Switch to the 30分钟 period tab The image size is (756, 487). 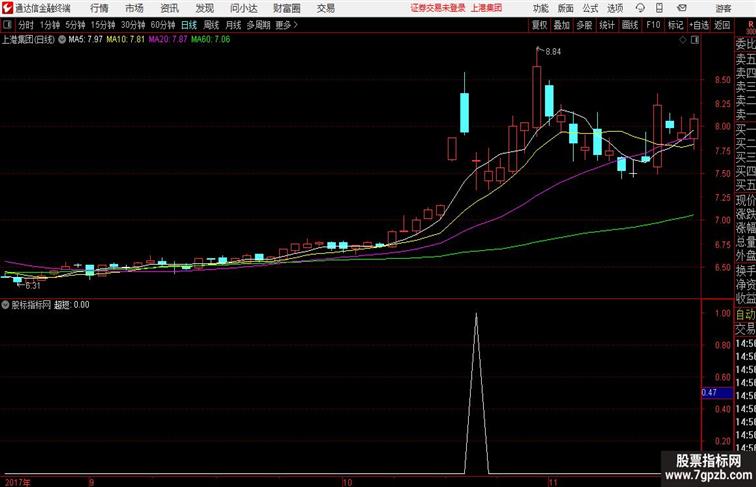(x=133, y=25)
